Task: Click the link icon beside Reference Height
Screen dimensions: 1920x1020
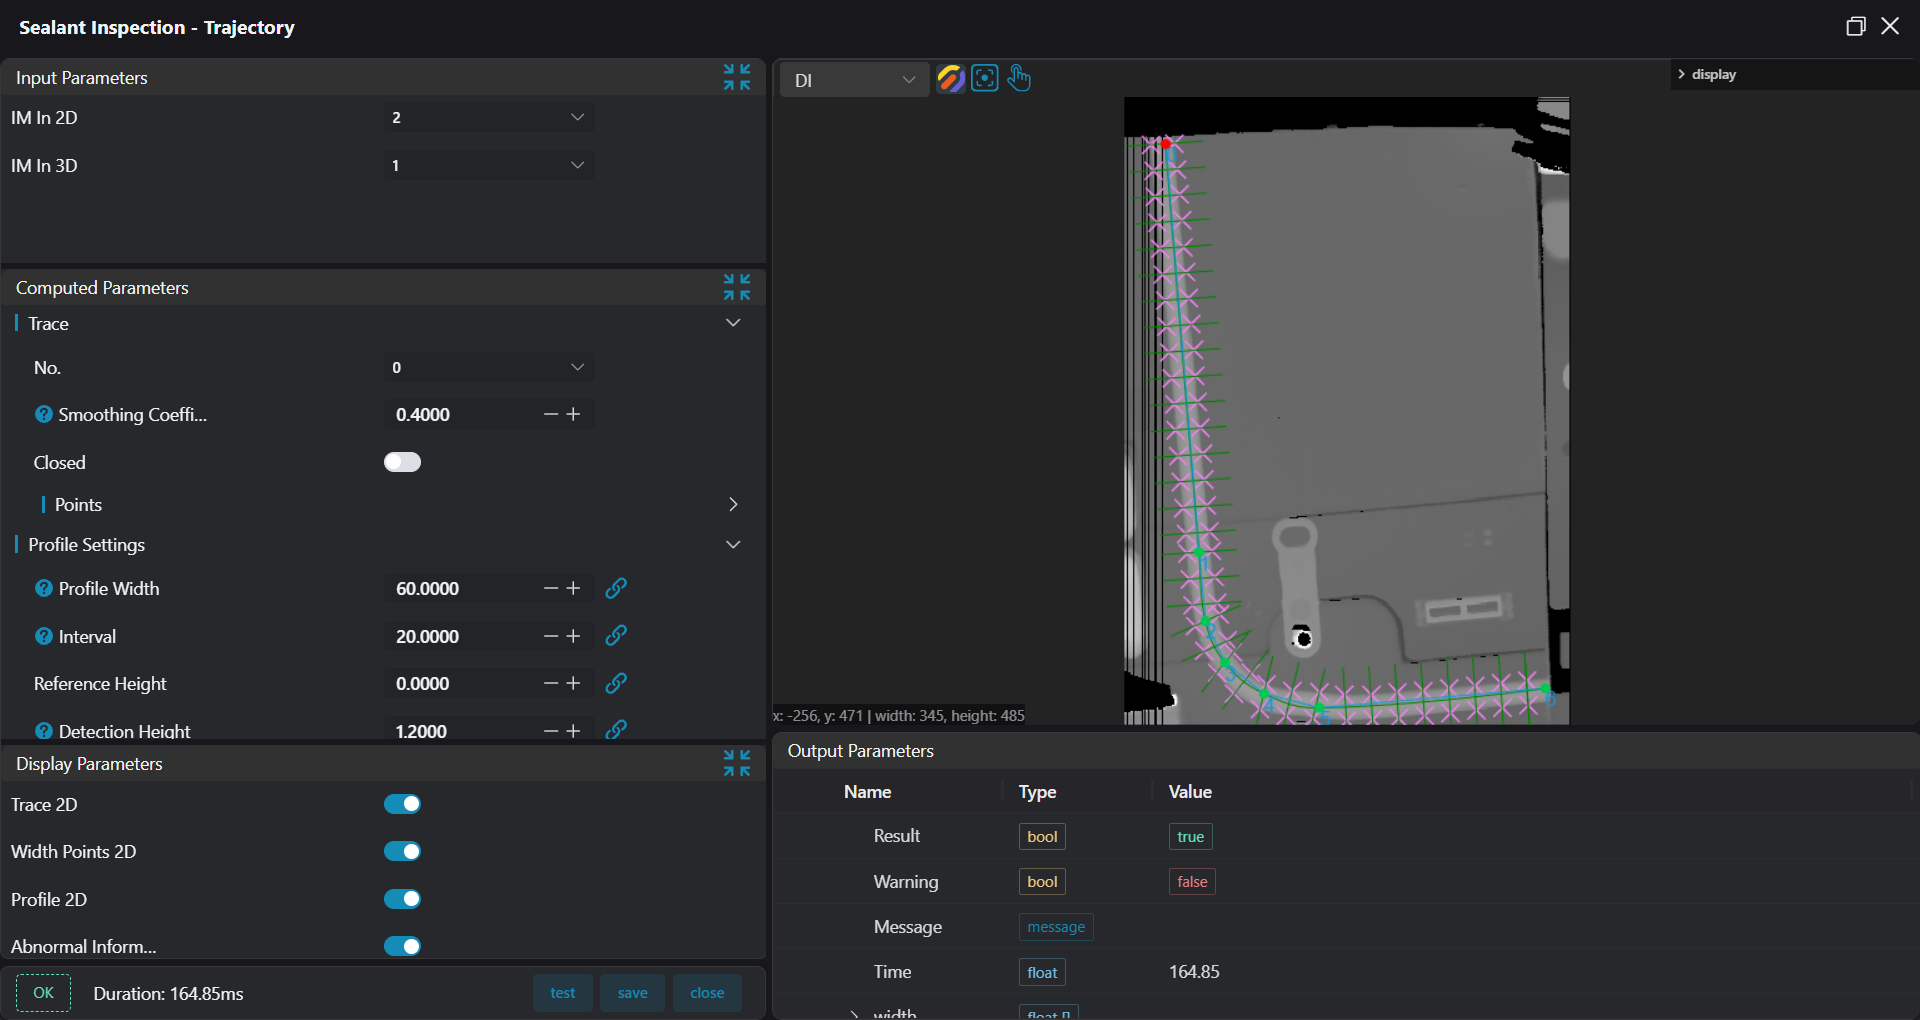Action: pos(616,683)
